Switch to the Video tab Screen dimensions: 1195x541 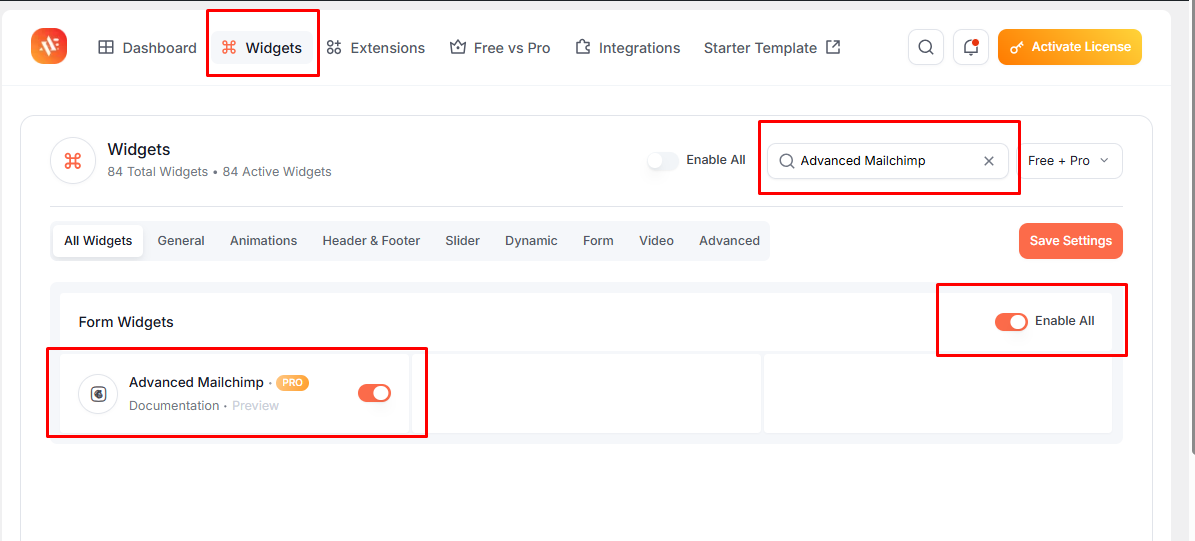point(656,241)
